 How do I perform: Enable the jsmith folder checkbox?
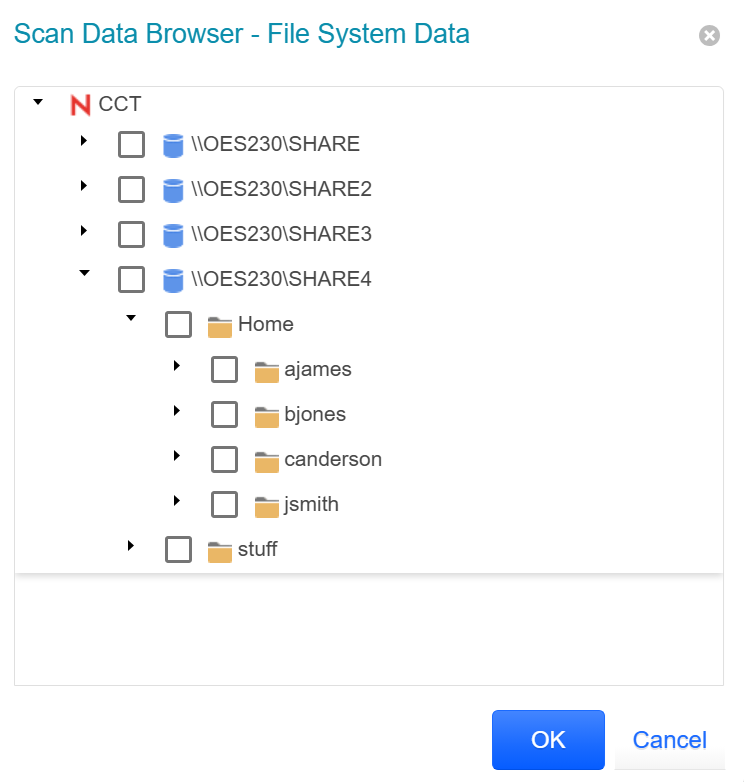point(225,505)
